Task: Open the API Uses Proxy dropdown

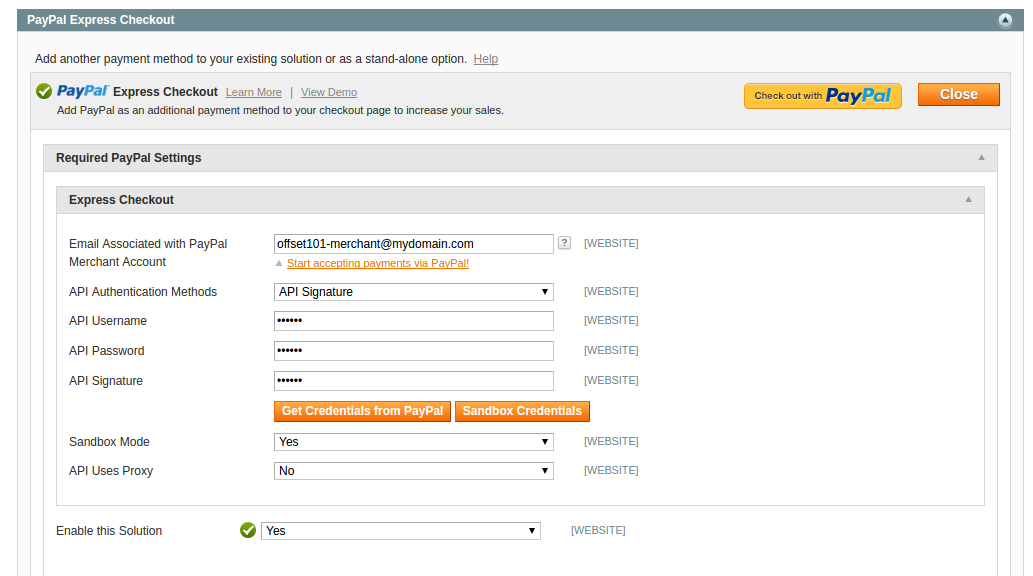Action: [413, 471]
